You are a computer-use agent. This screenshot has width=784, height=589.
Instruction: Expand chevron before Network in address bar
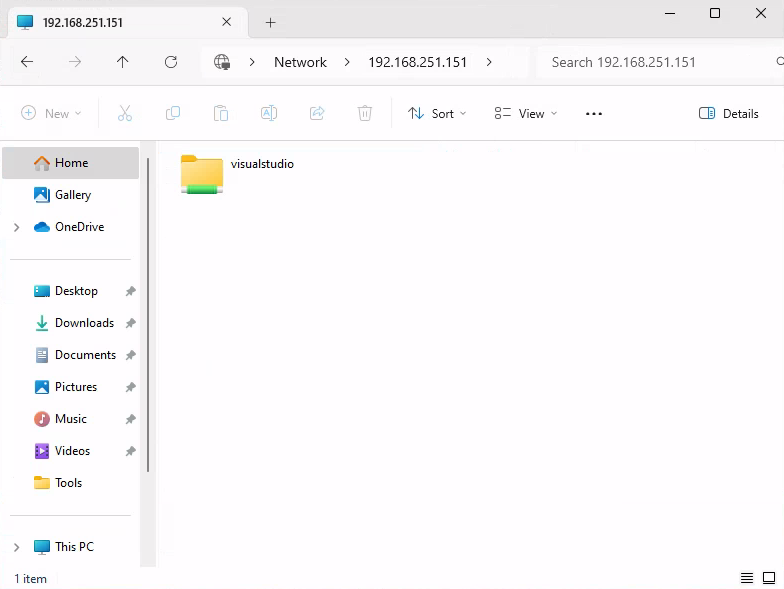click(252, 62)
